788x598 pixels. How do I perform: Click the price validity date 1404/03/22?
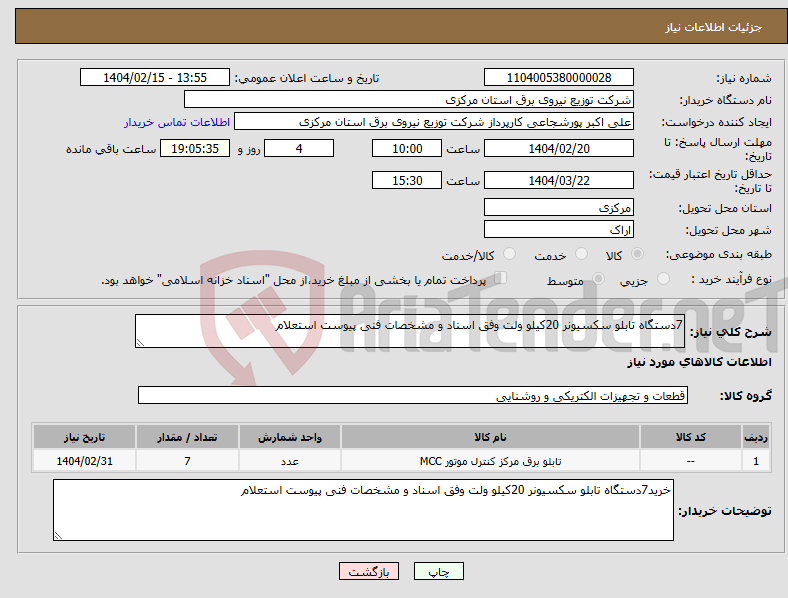pos(558,180)
